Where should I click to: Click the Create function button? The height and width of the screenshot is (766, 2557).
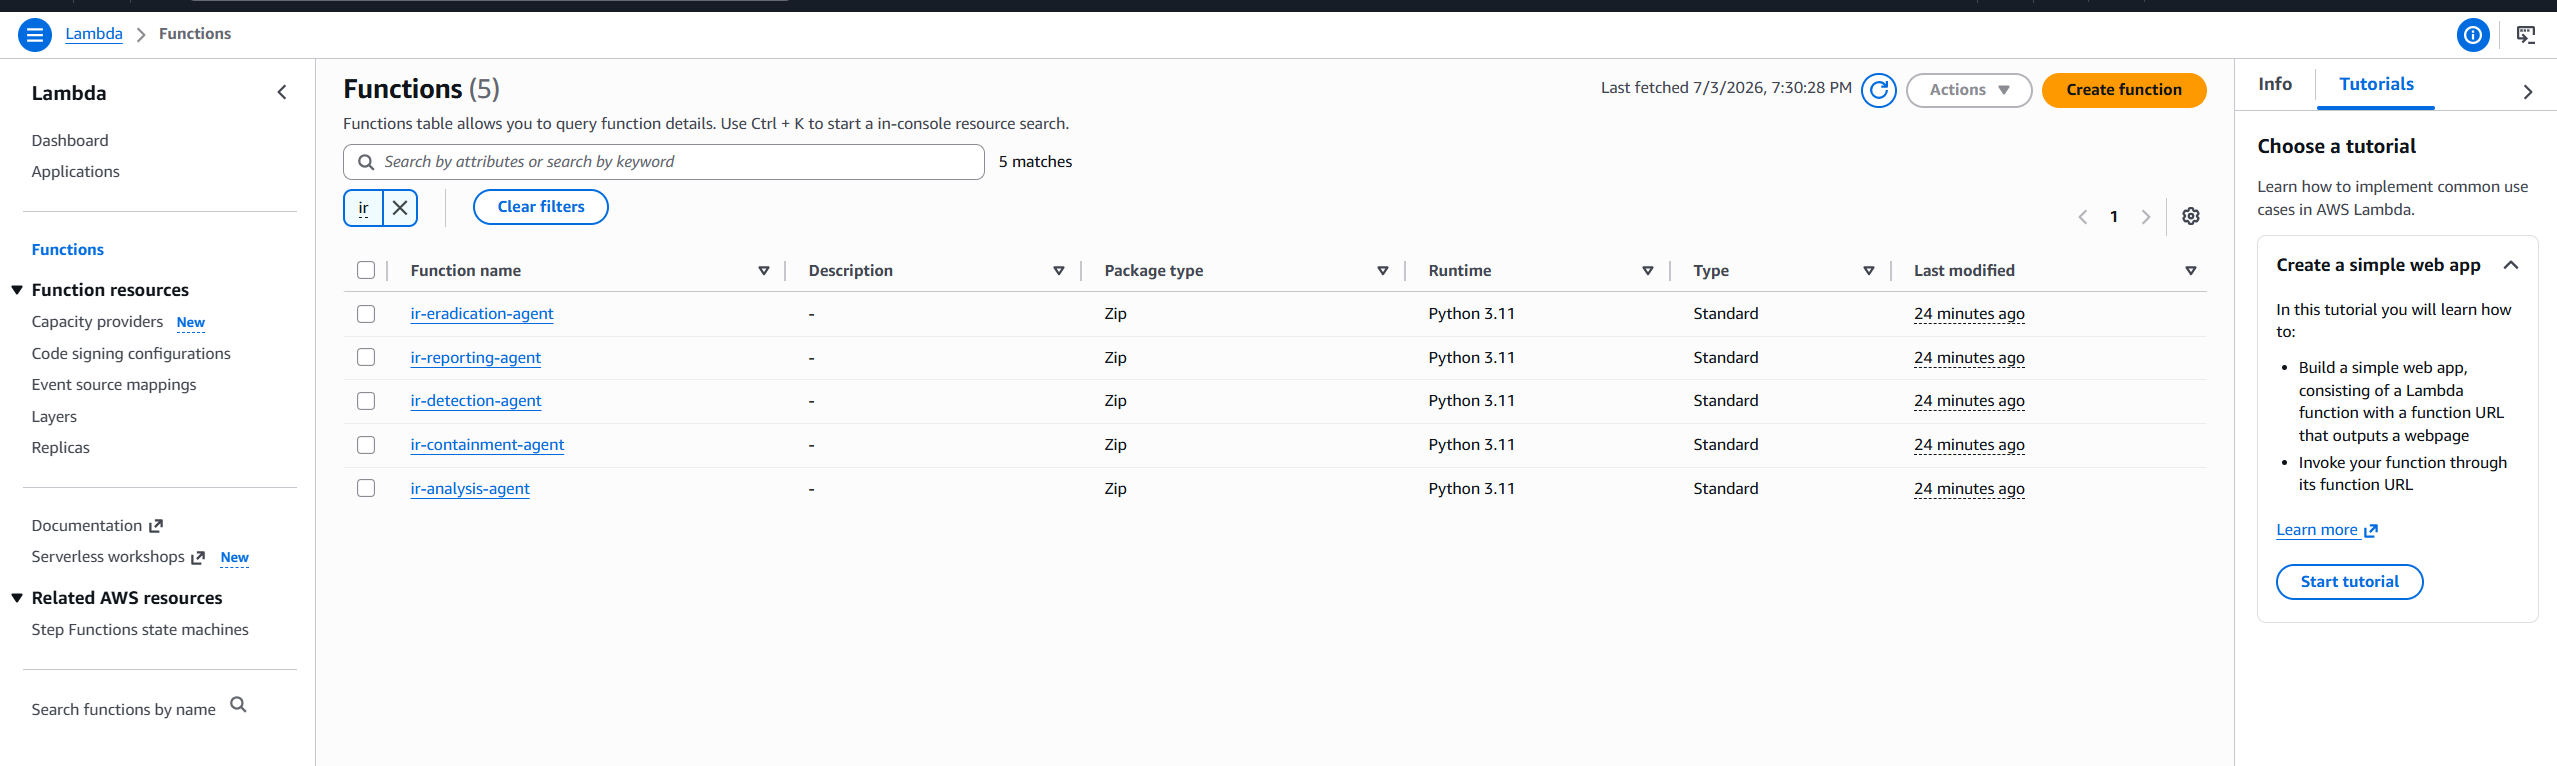[x=2123, y=90]
